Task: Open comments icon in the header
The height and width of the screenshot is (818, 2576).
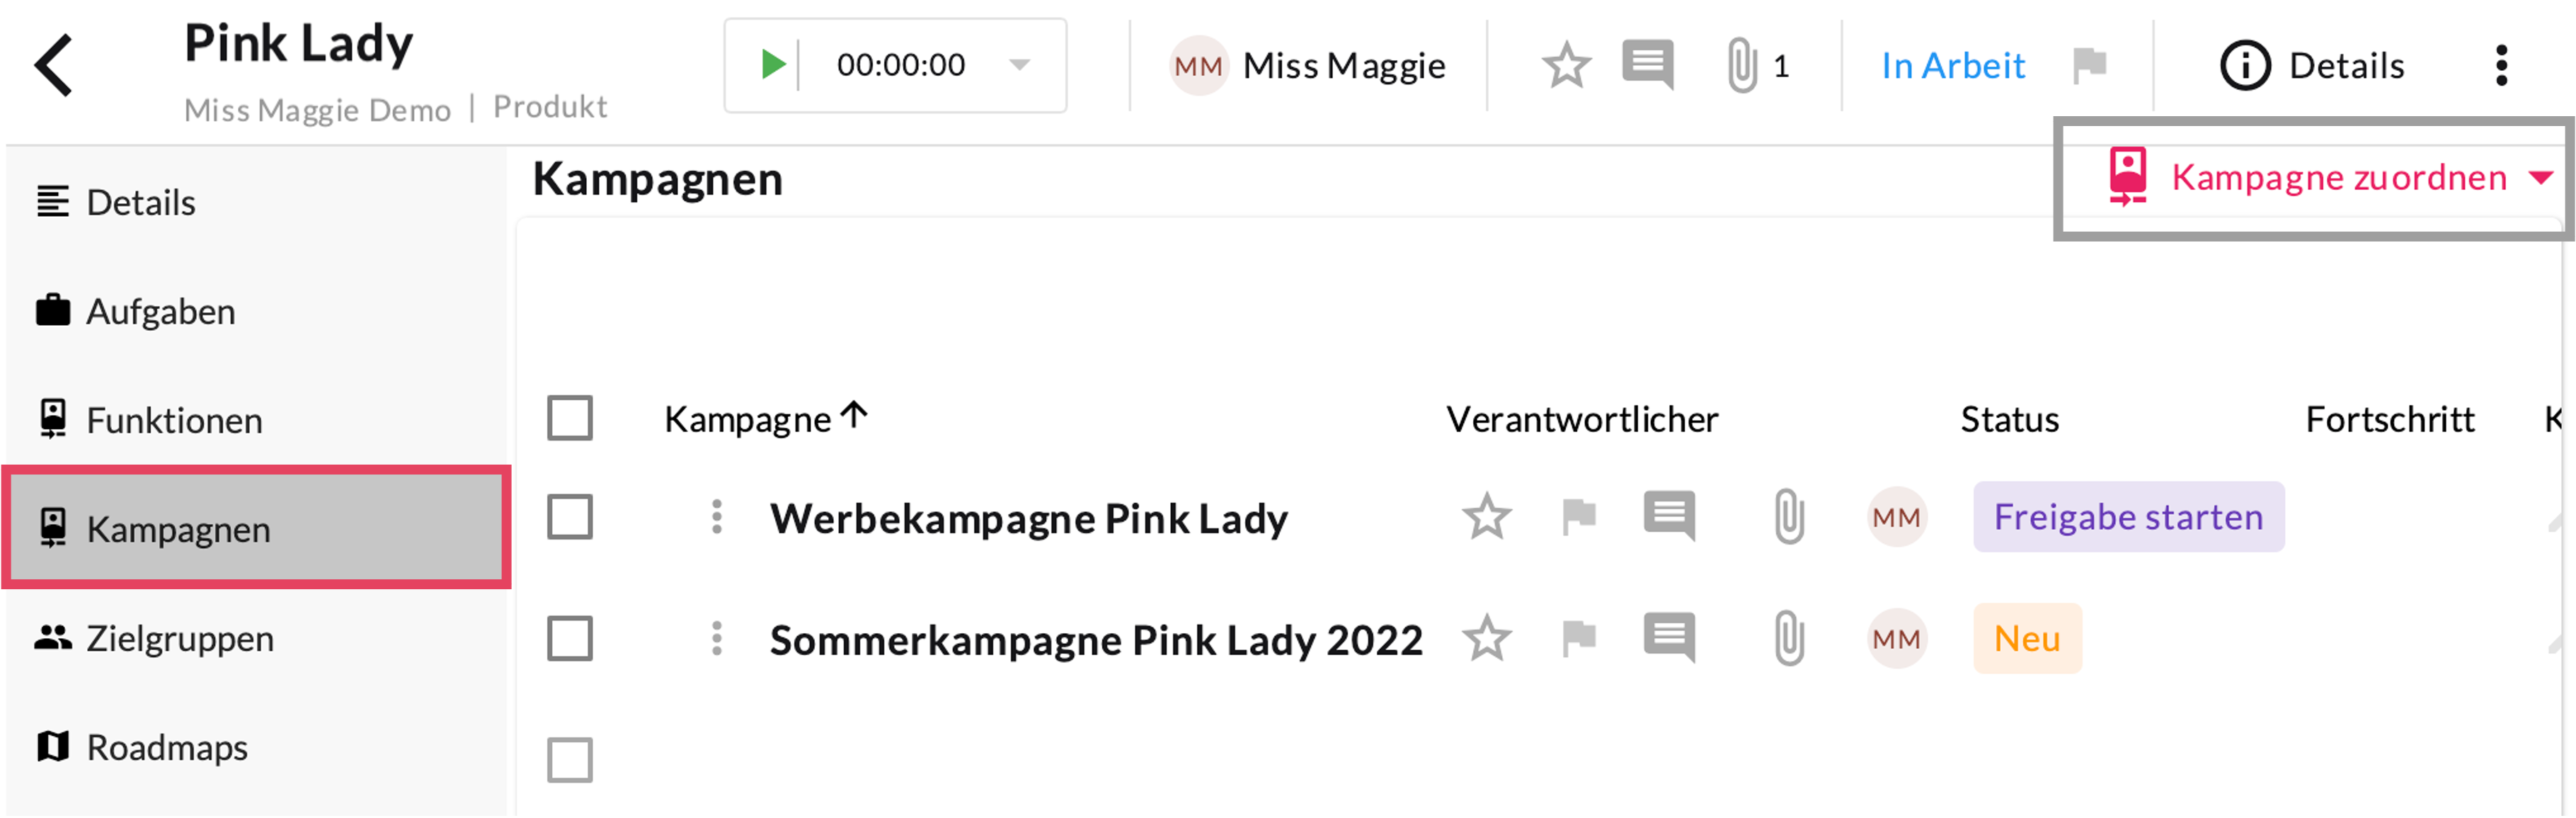Action: point(1647,66)
